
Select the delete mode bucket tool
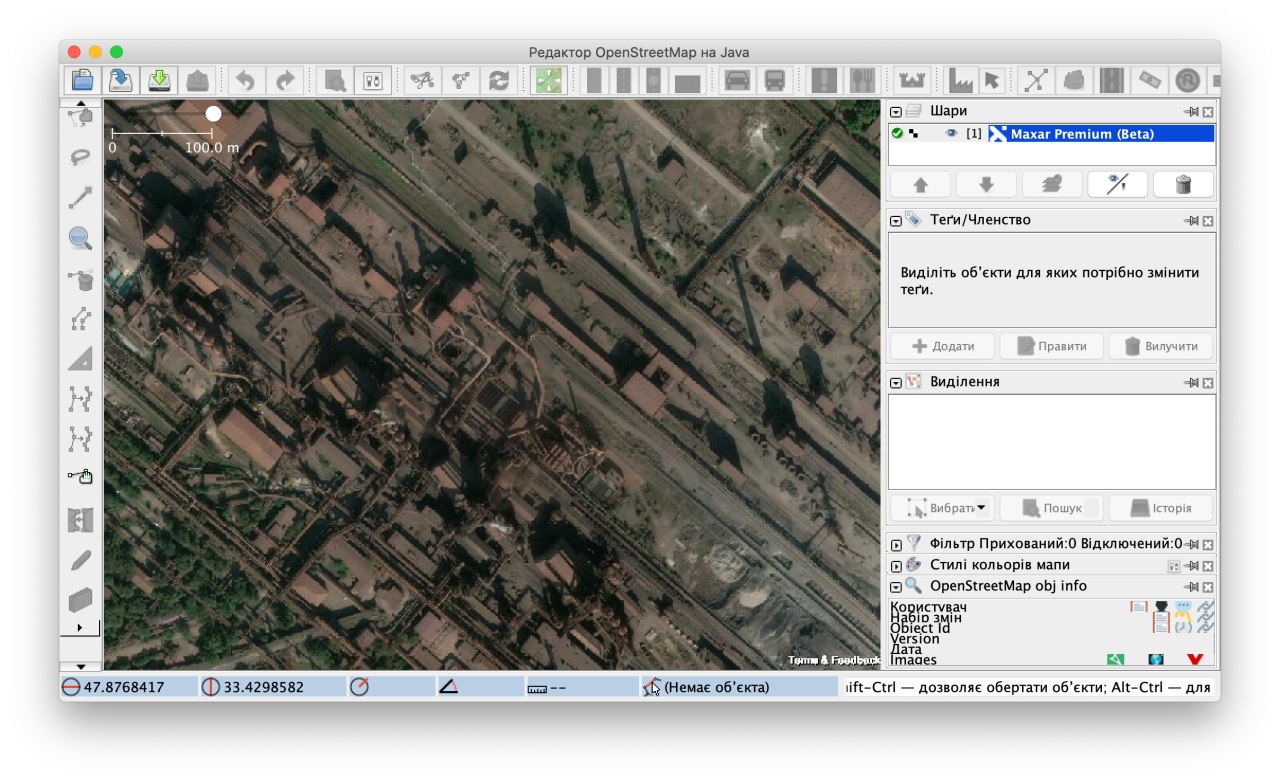tap(80, 279)
